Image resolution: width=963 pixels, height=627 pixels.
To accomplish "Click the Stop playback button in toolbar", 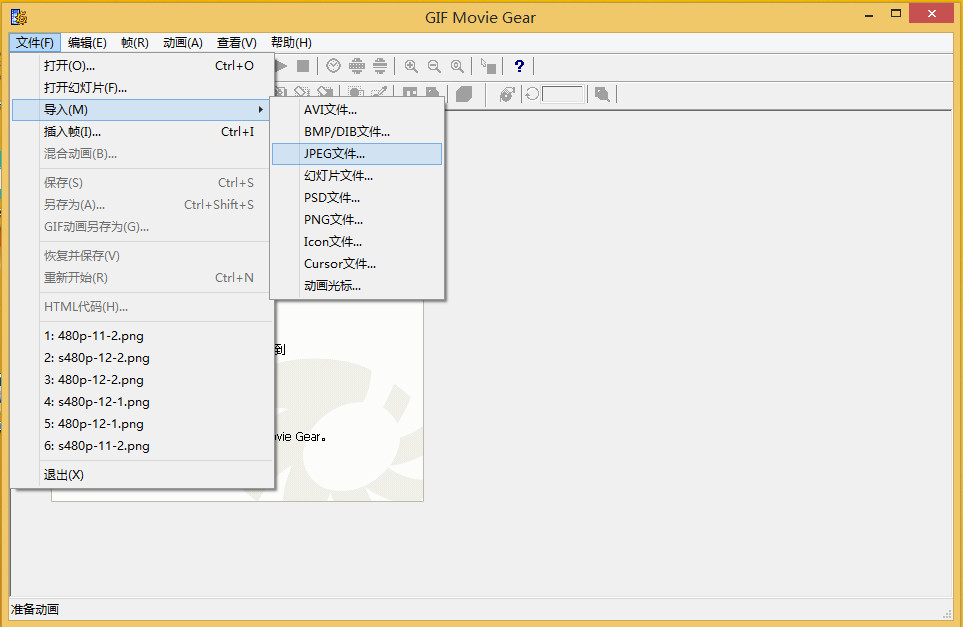I will (303, 66).
